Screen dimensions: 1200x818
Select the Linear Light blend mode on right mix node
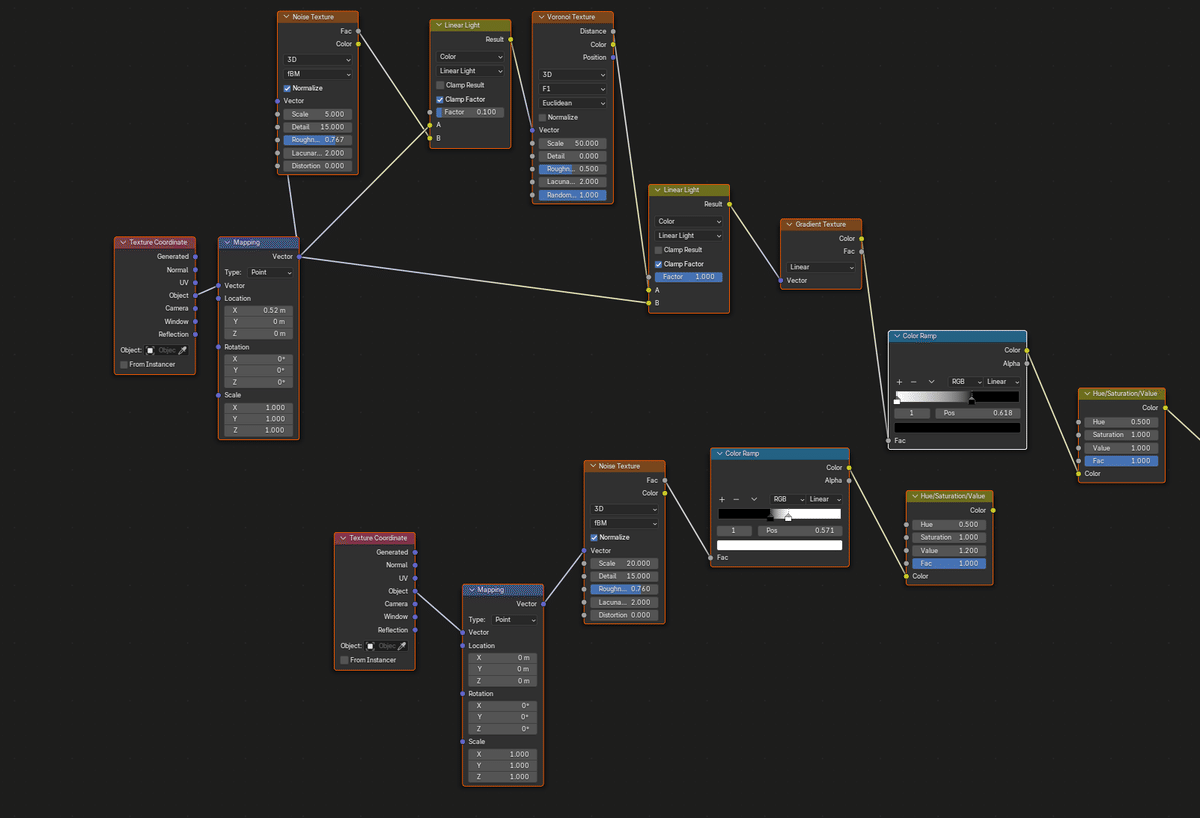click(x=688, y=235)
